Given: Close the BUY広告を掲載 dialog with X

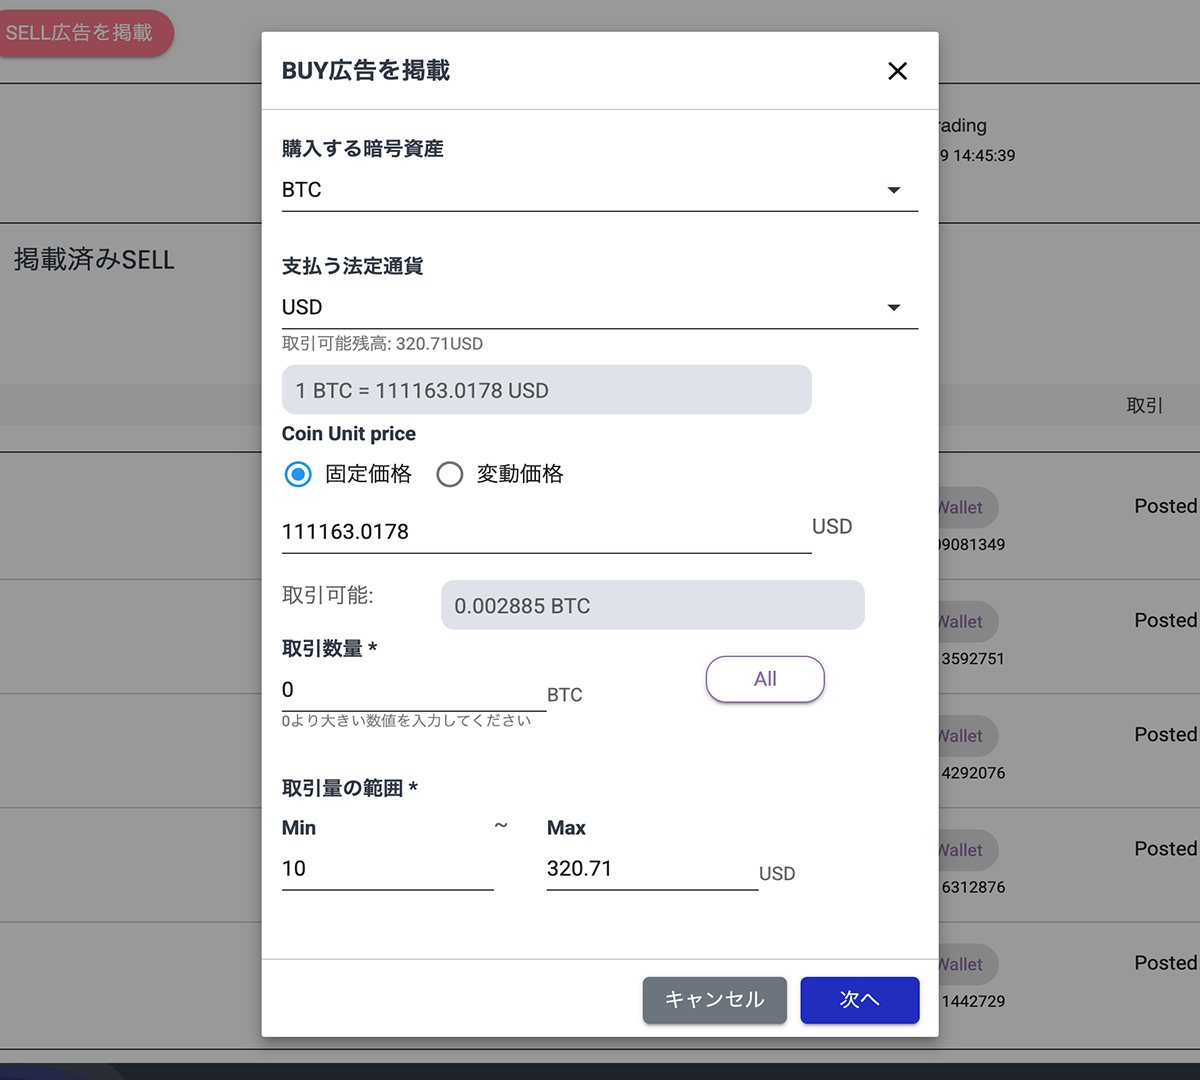Looking at the screenshot, I should [897, 71].
